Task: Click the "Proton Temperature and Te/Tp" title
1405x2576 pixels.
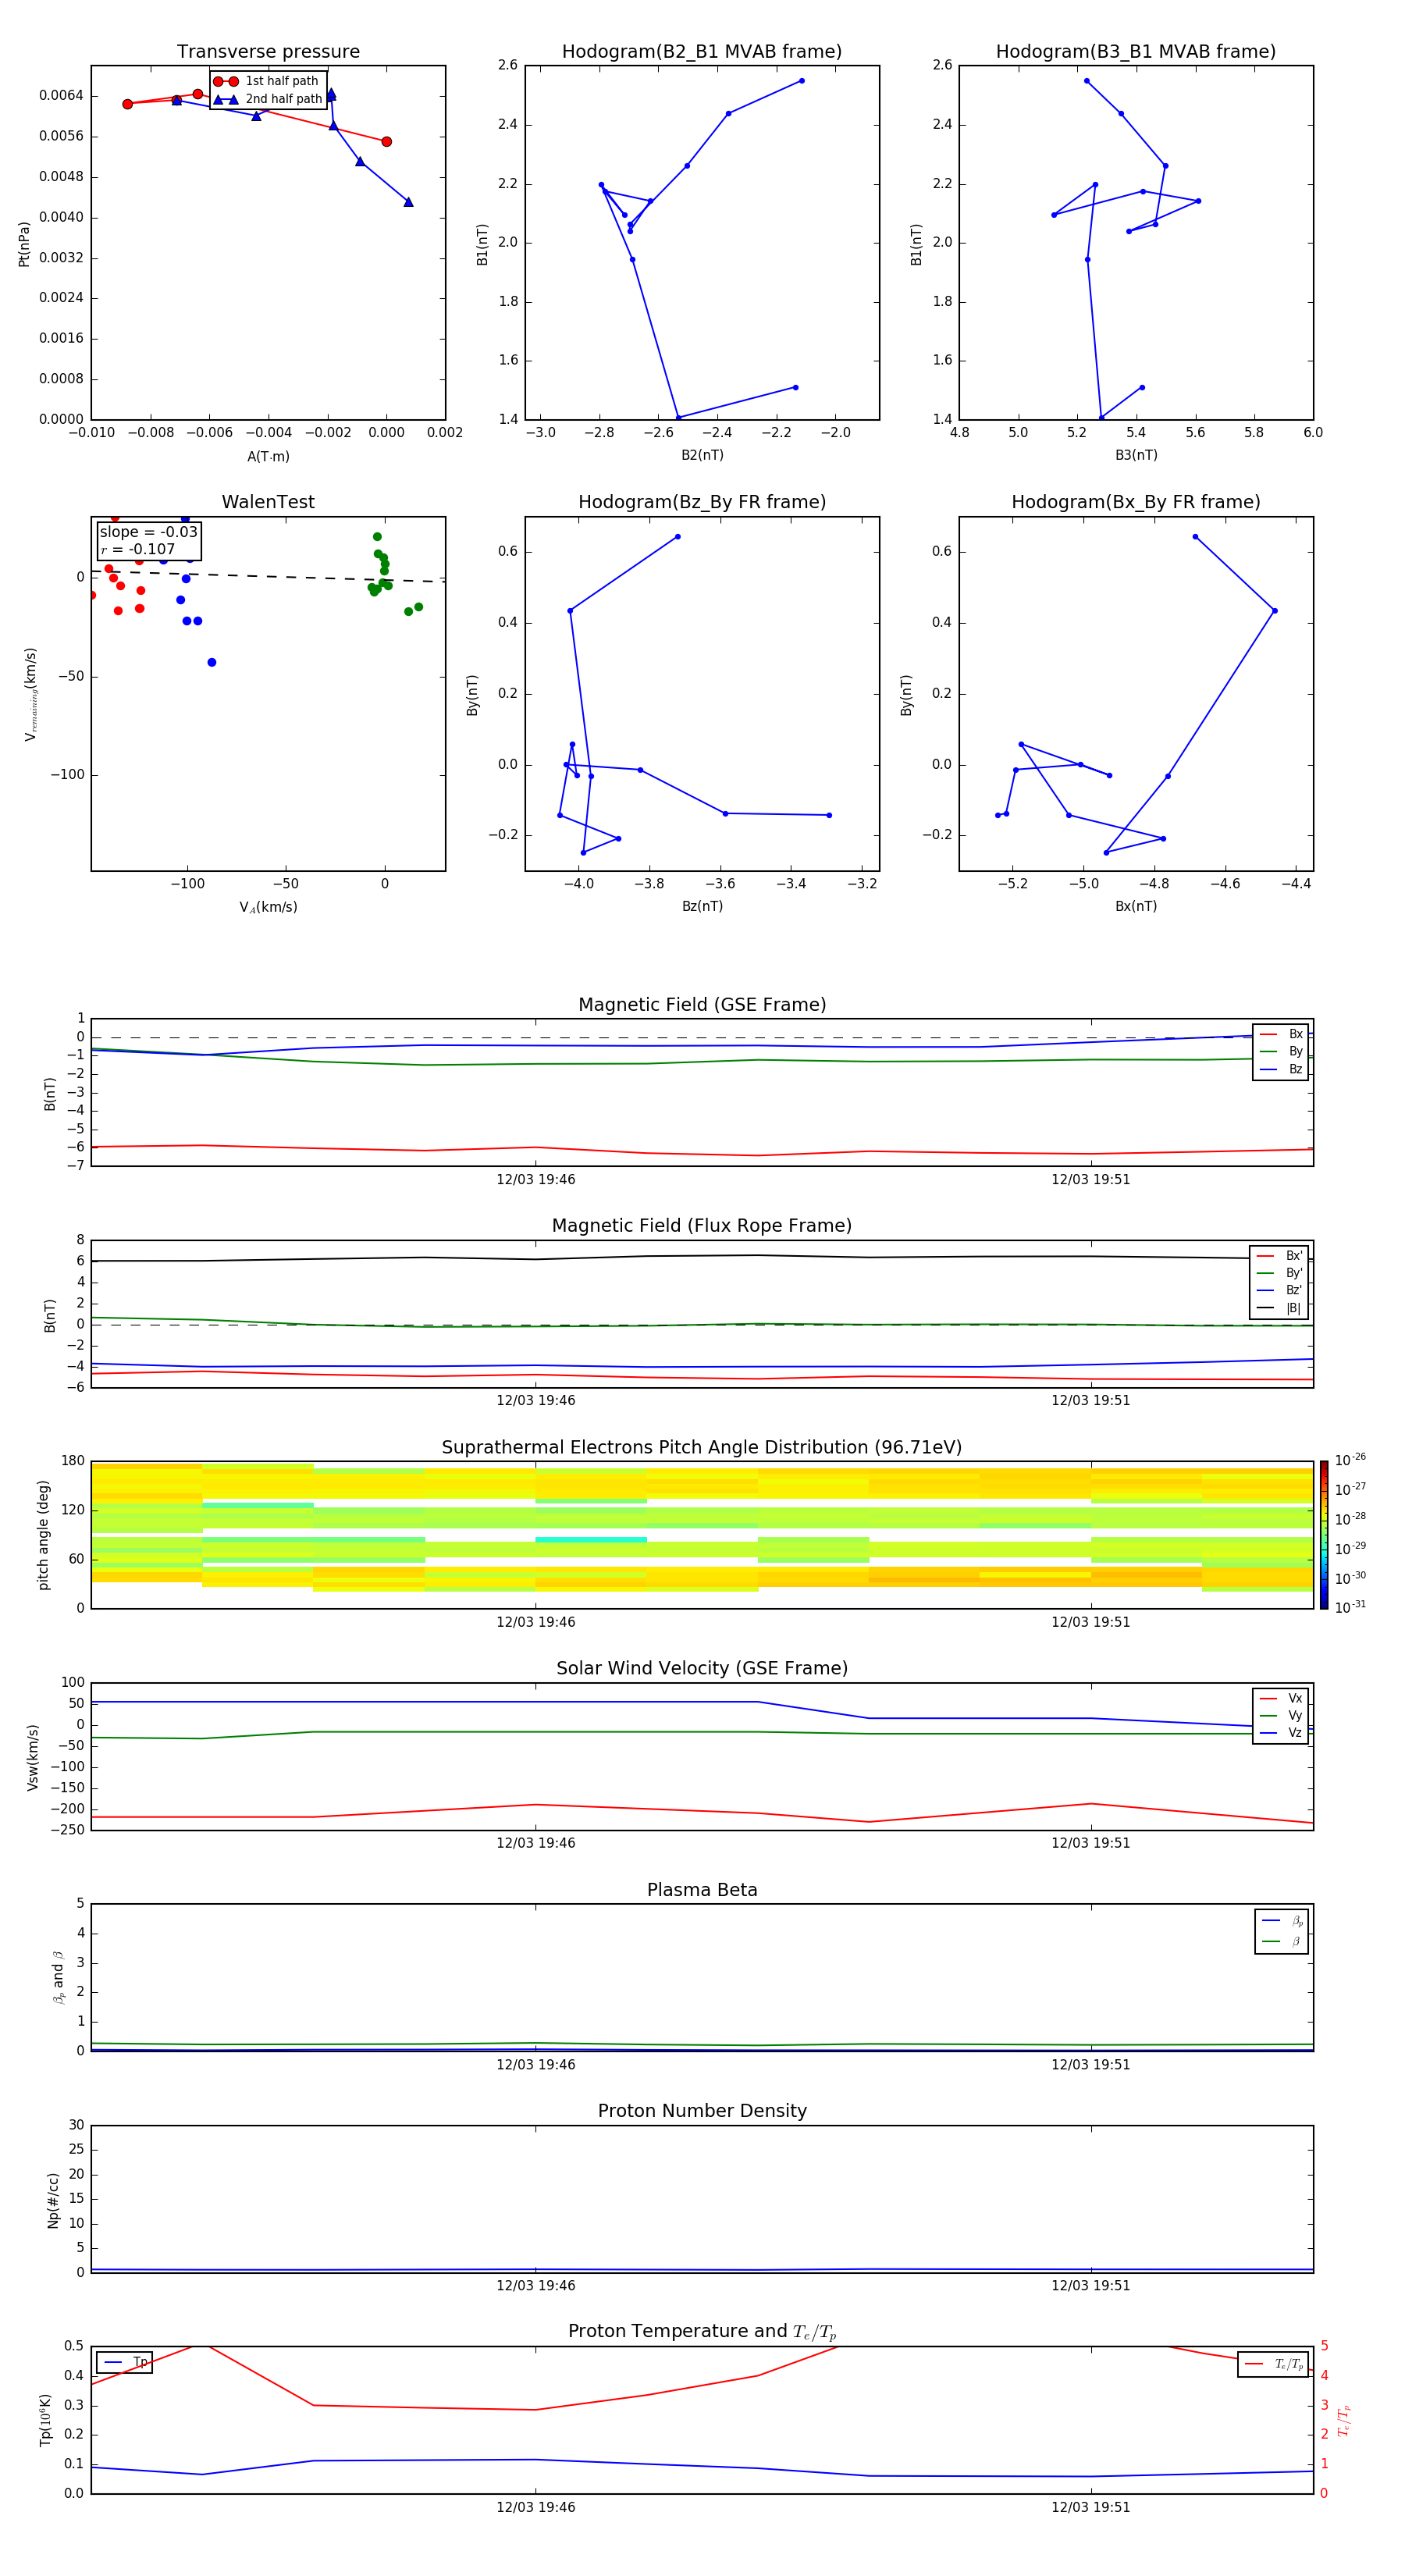Action: coord(702,2332)
